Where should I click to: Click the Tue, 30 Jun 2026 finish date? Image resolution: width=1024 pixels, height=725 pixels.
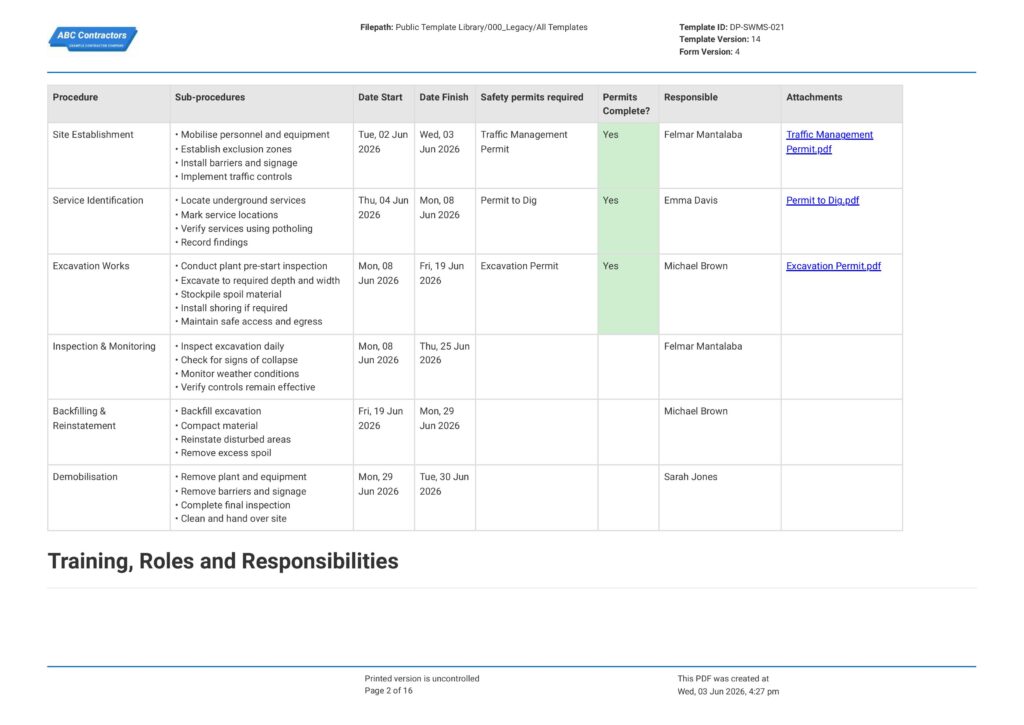[x=444, y=484]
